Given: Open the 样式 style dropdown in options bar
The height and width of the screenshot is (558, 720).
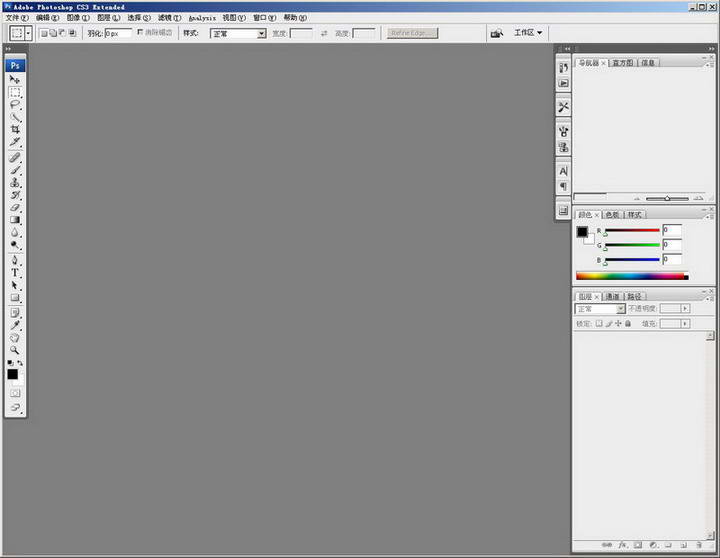Looking at the screenshot, I should [238, 33].
